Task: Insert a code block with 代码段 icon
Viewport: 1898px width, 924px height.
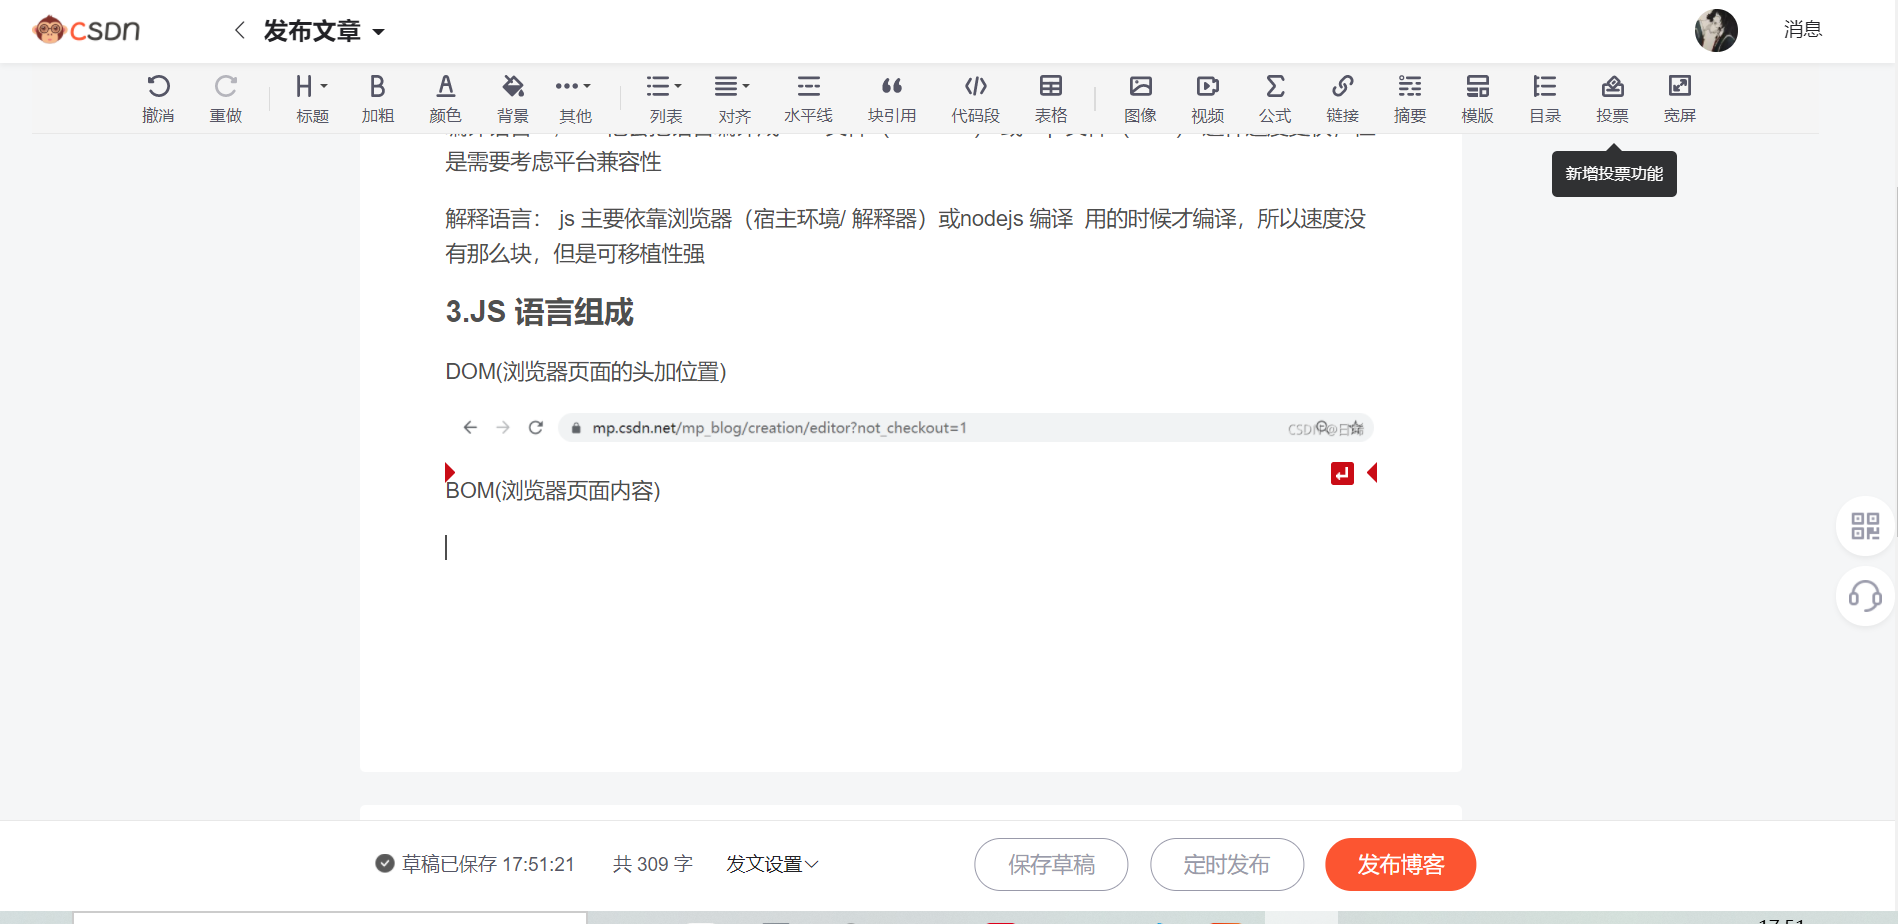Action: [976, 97]
